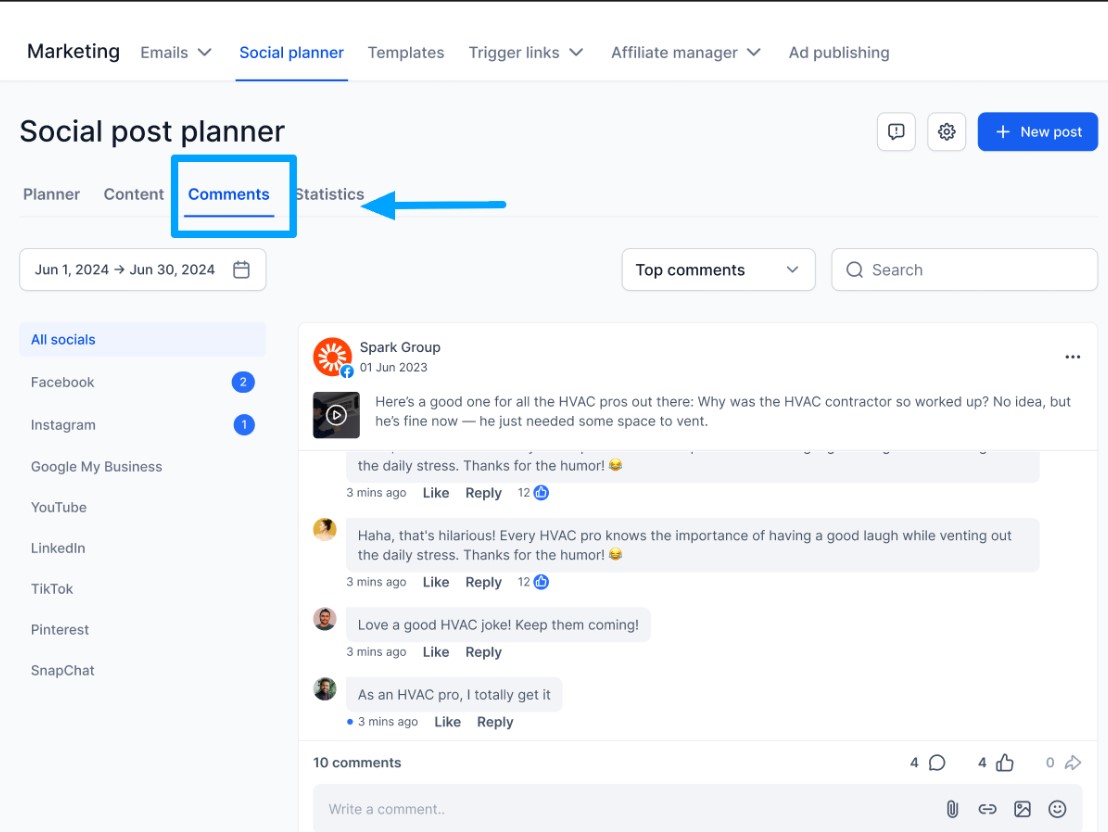Expand Affiliate manager dropdown

pyautogui.click(x=685, y=52)
